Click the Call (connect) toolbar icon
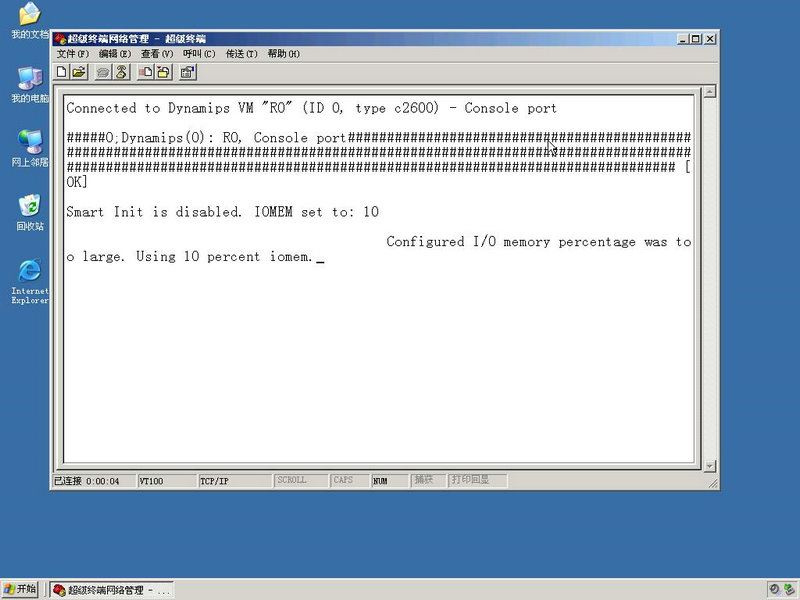Screen dimensions: 800x600 103,72
